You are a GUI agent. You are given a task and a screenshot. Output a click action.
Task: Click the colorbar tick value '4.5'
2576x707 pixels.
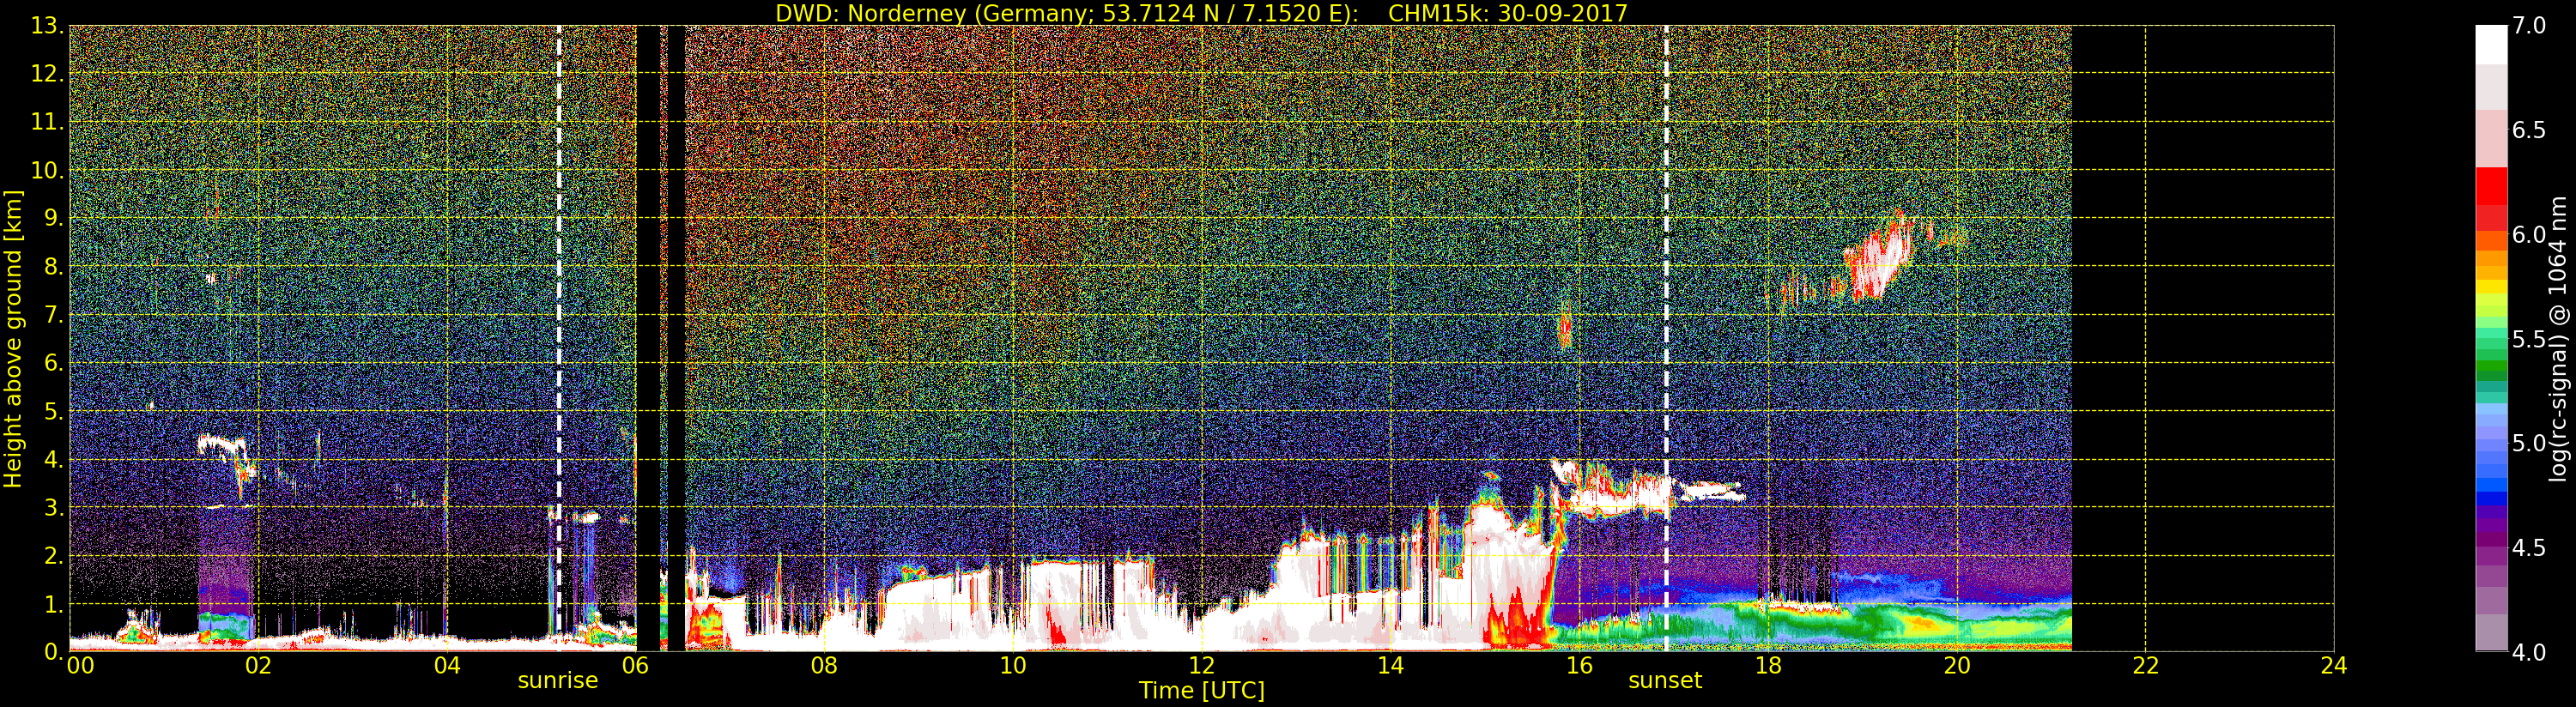2529,548
